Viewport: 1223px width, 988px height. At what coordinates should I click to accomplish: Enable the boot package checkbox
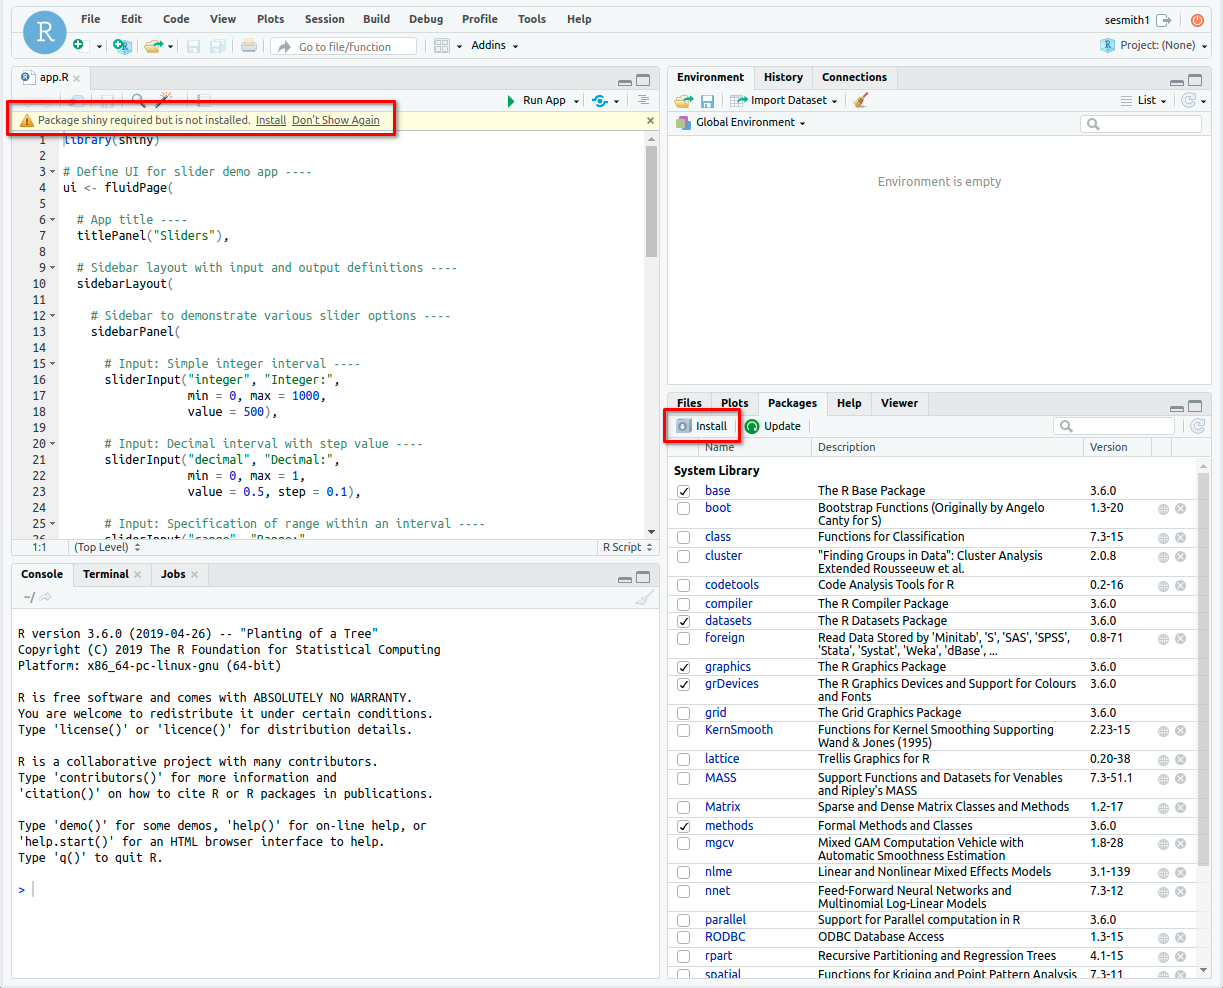point(684,509)
